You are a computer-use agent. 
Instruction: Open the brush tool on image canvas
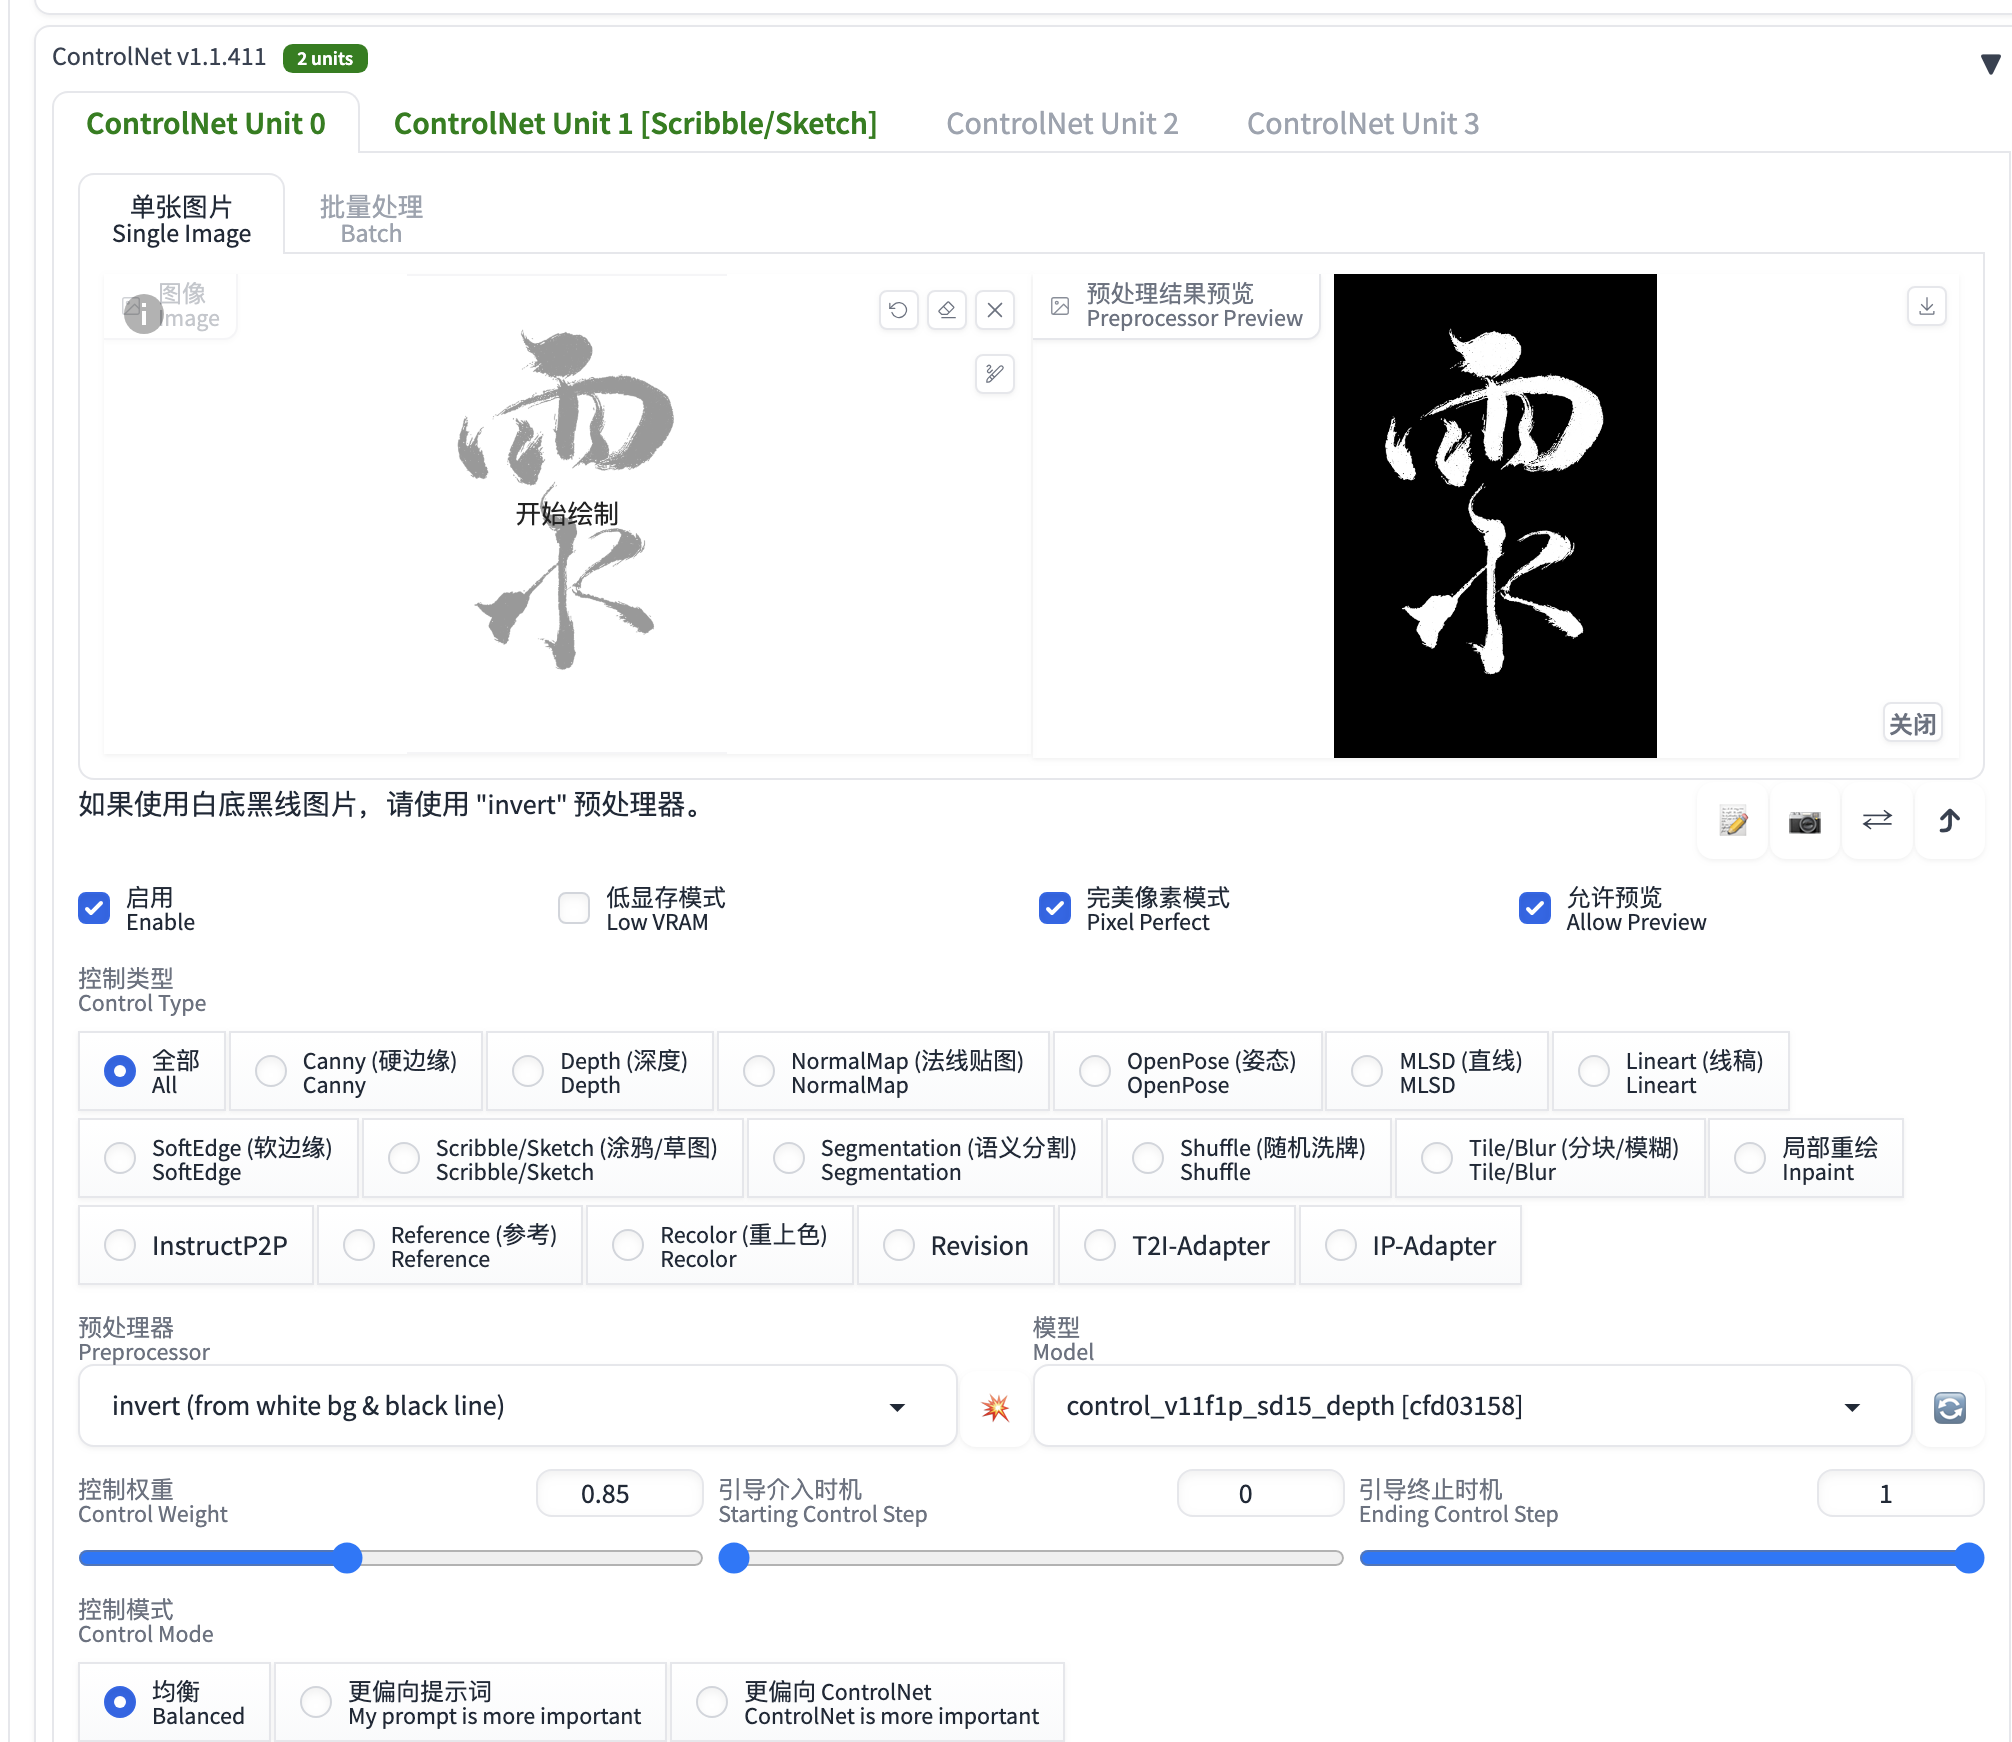point(994,374)
